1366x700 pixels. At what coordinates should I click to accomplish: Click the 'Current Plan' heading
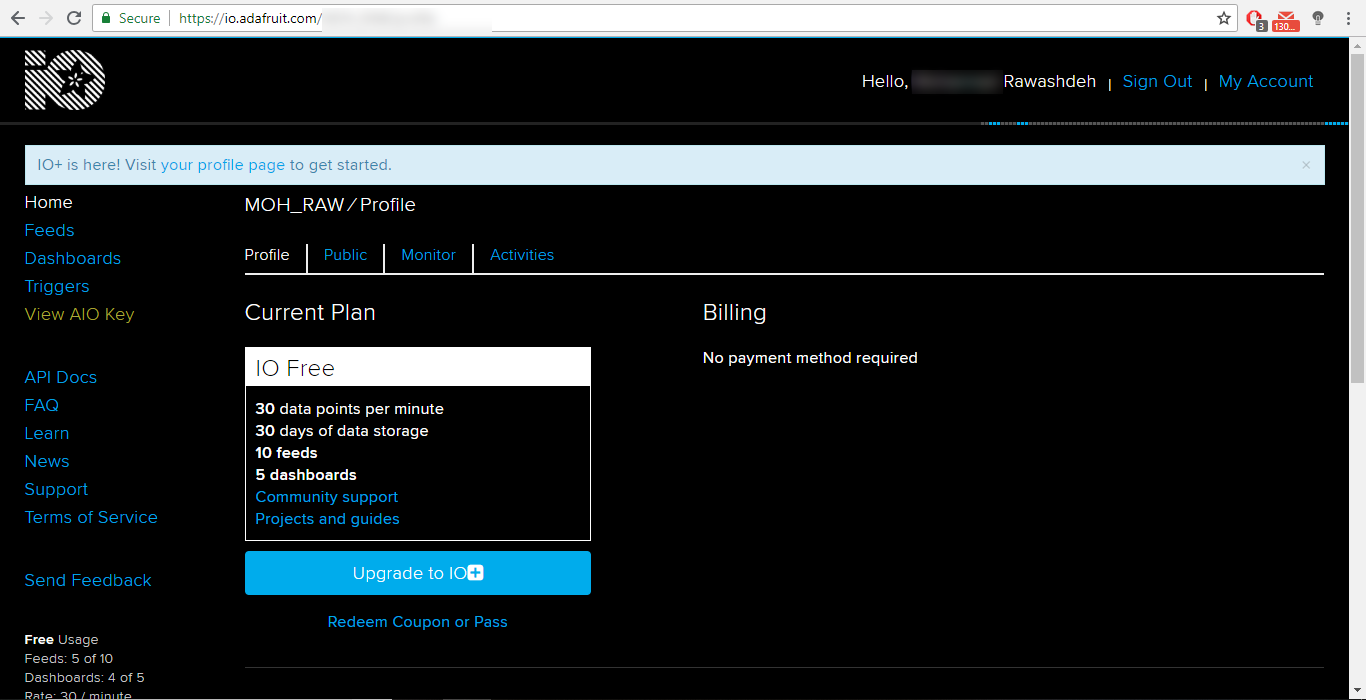pyautogui.click(x=310, y=313)
